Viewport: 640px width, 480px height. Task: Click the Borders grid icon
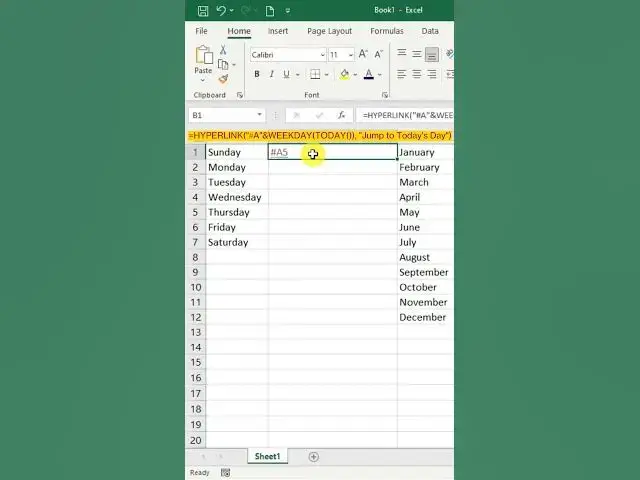tap(315, 74)
